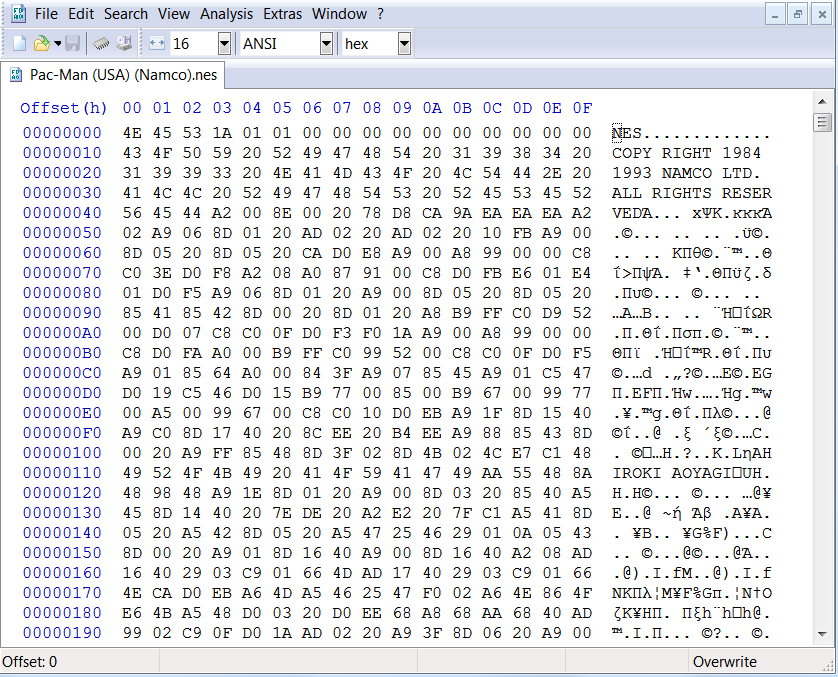Click hex byte 2E in row 00000020
This screenshot has height=677, width=838.
[552, 173]
